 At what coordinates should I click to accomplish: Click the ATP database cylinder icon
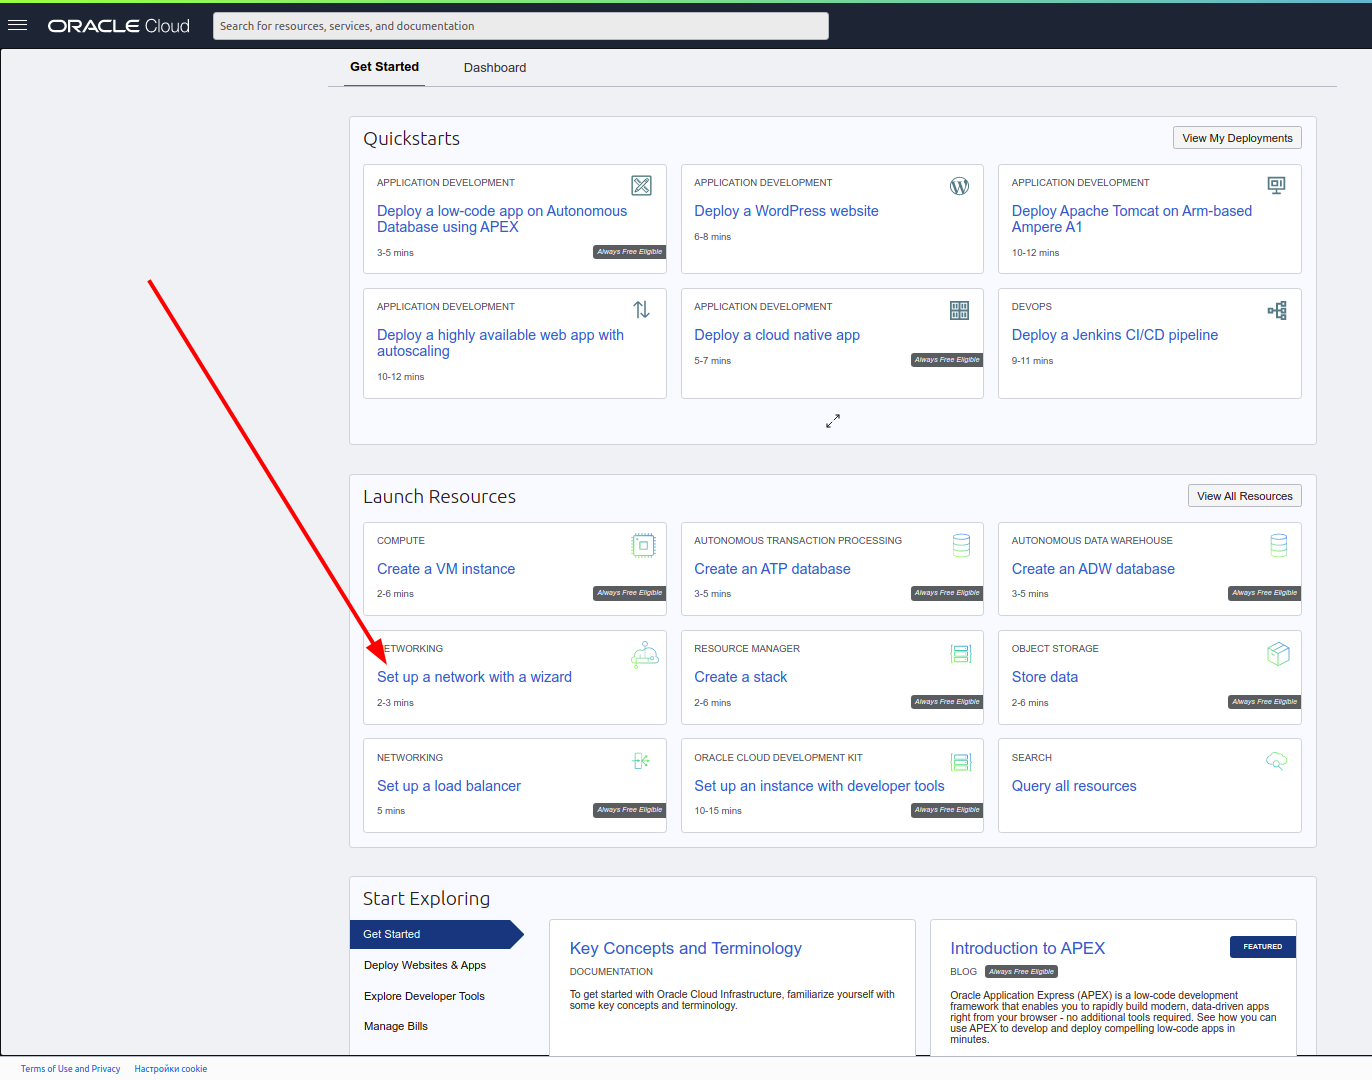[x=961, y=545]
